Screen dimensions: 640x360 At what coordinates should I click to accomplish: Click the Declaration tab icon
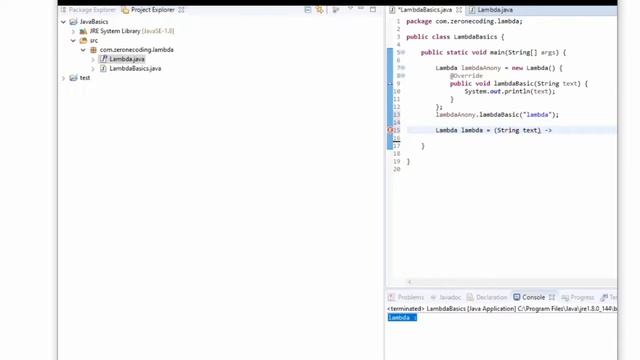[470, 297]
